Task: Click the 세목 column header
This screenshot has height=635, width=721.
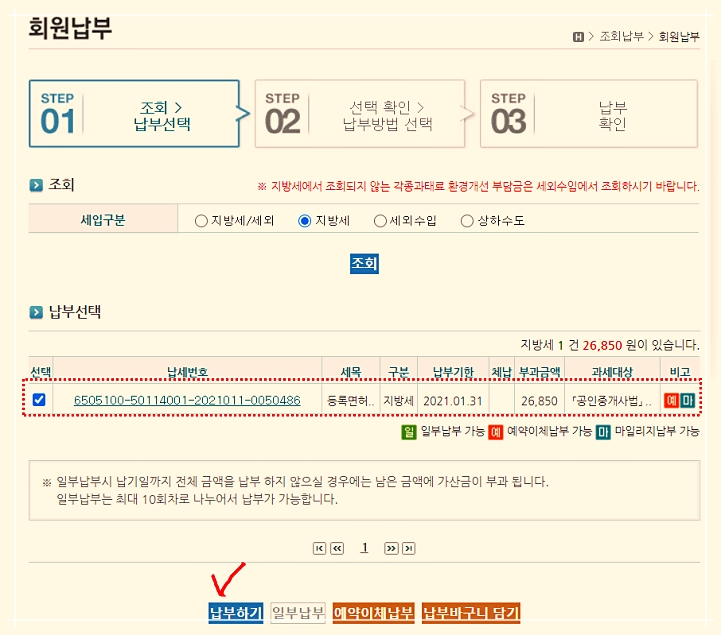Action: click(351, 372)
